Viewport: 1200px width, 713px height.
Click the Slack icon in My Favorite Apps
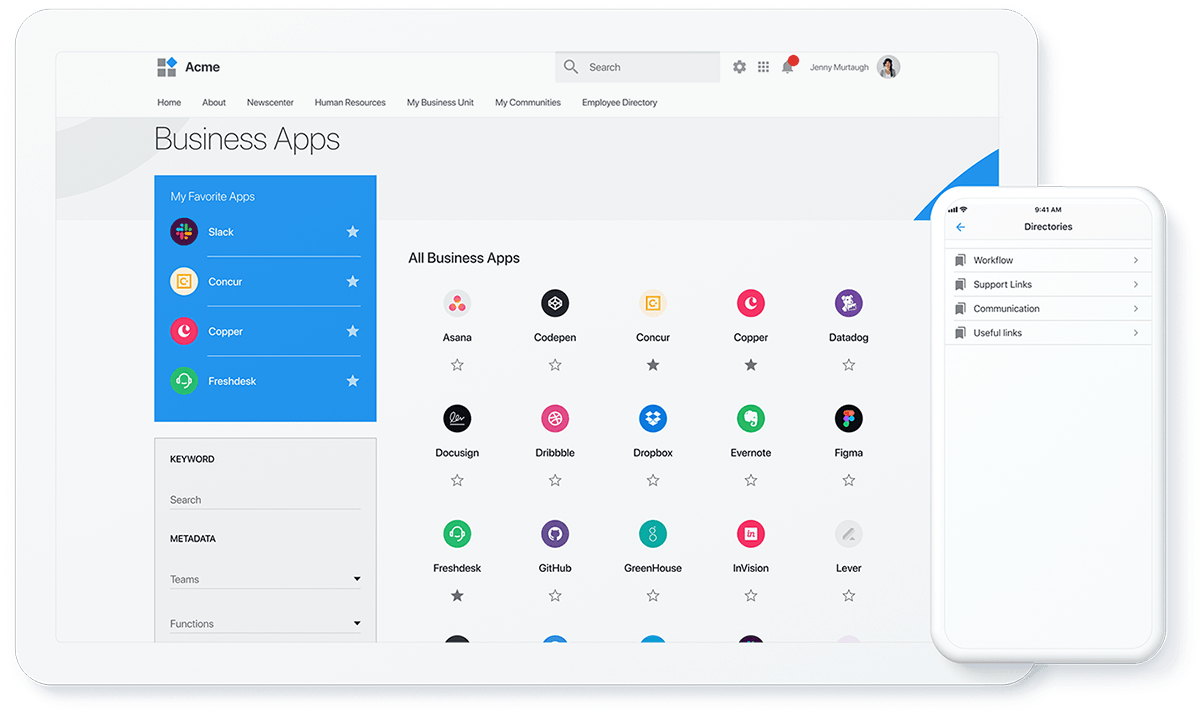coord(184,232)
